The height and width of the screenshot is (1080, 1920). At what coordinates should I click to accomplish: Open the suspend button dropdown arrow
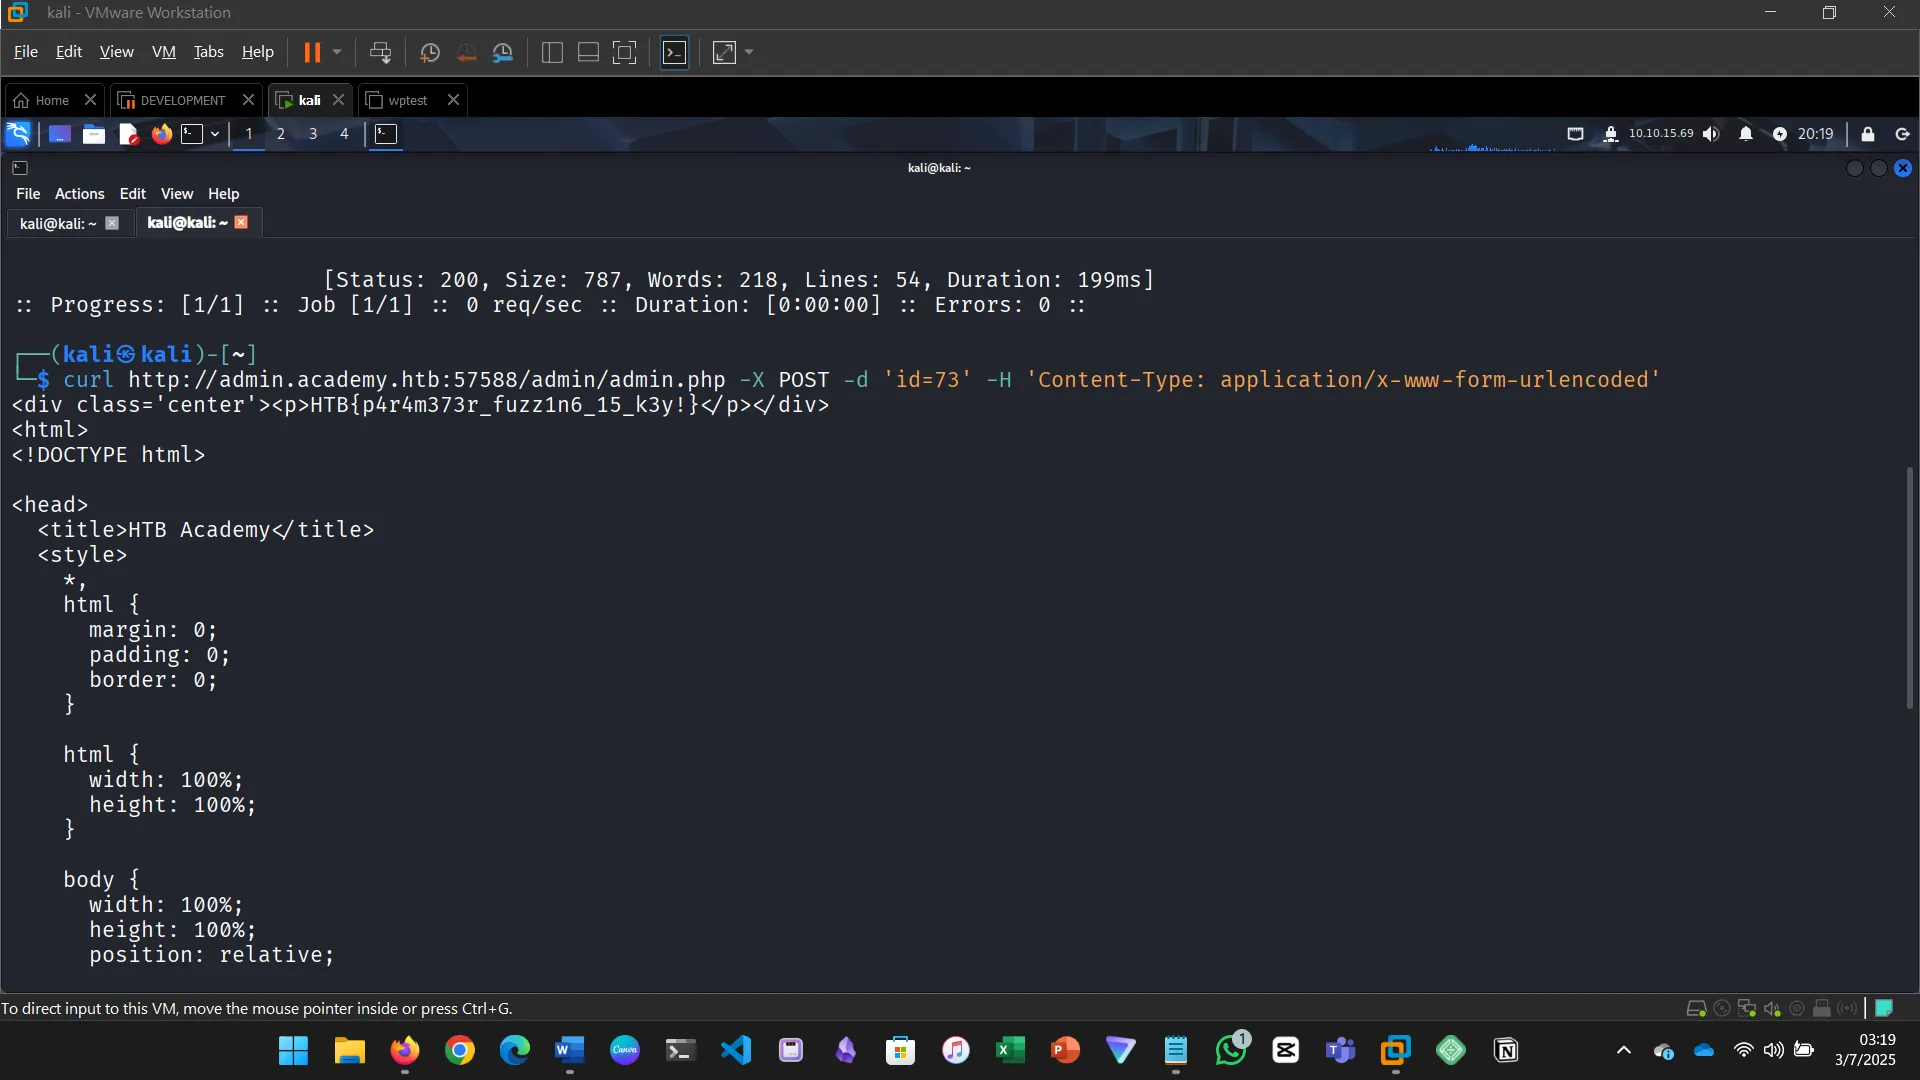[x=338, y=52]
